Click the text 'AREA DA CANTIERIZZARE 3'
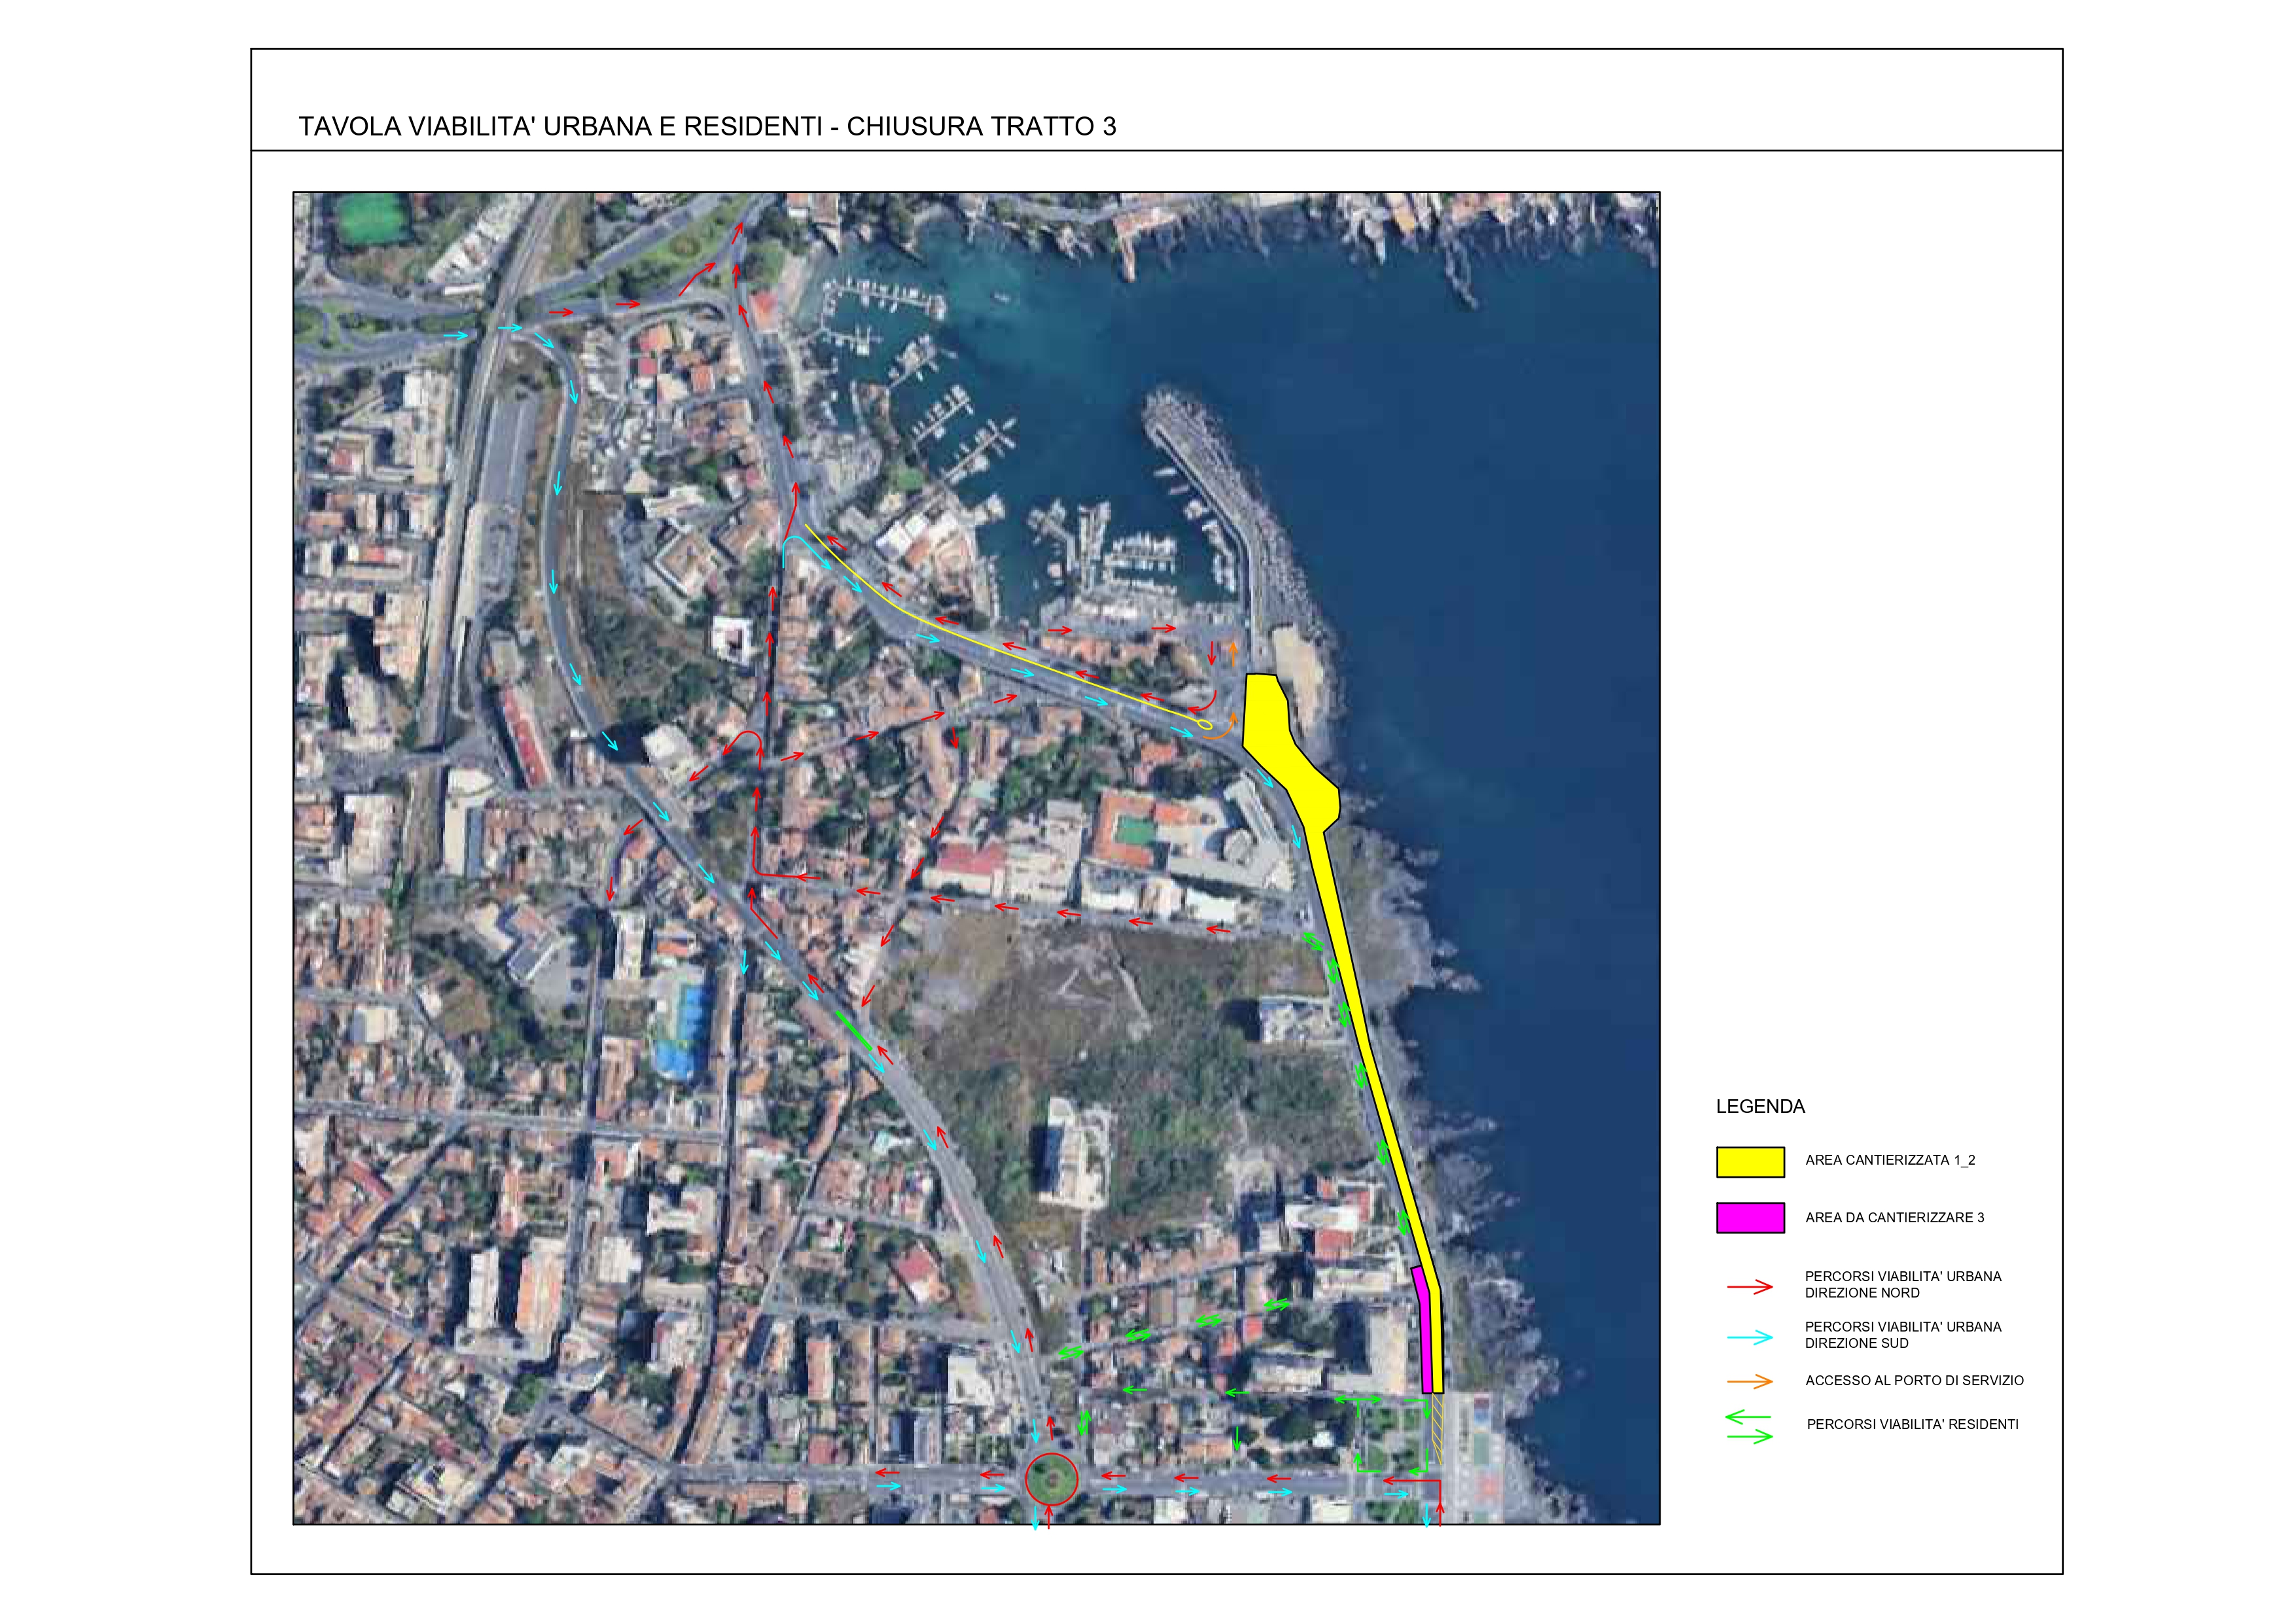The image size is (2296, 1624). coord(1894,1217)
